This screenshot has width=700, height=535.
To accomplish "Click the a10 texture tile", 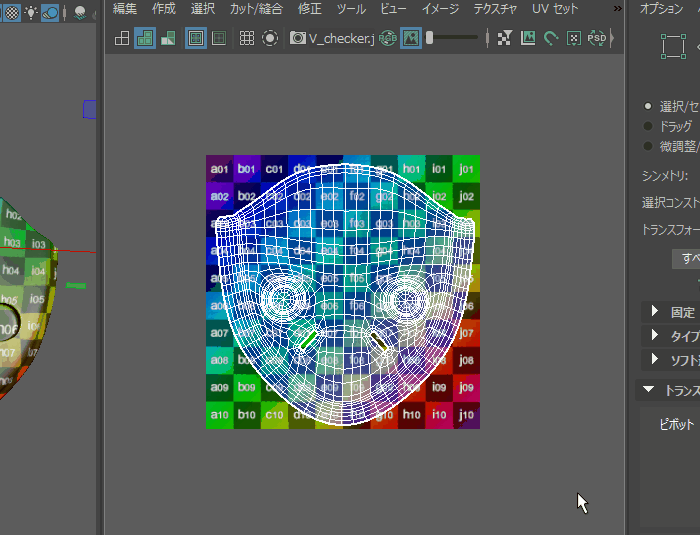I will 219,415.
